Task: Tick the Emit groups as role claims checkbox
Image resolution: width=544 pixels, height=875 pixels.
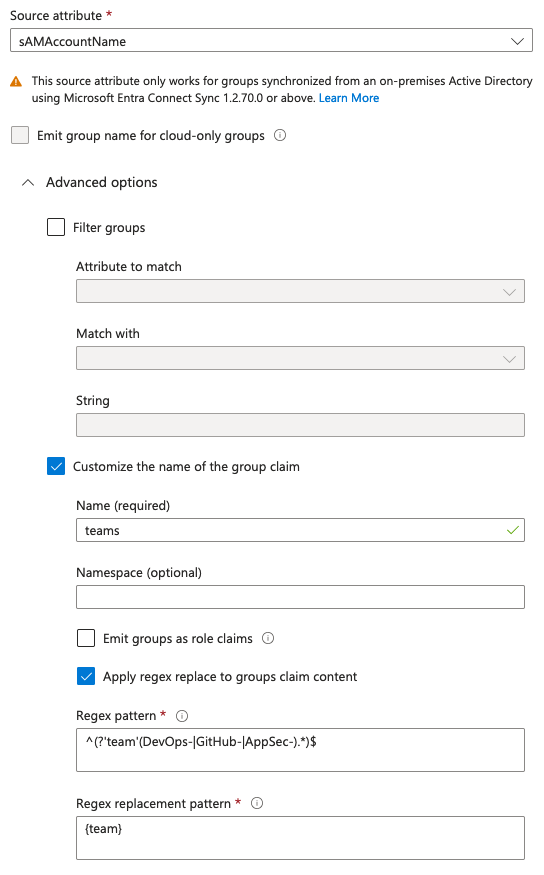Action: (86, 638)
